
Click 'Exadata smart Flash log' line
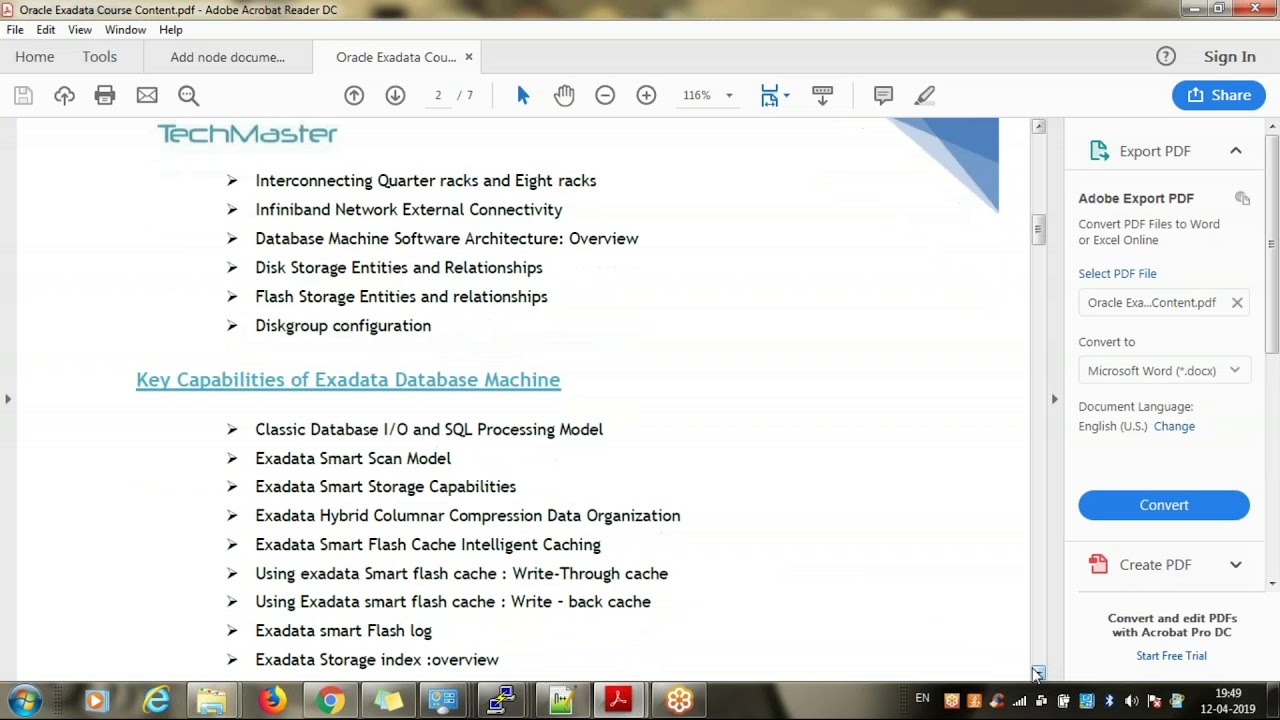(343, 631)
